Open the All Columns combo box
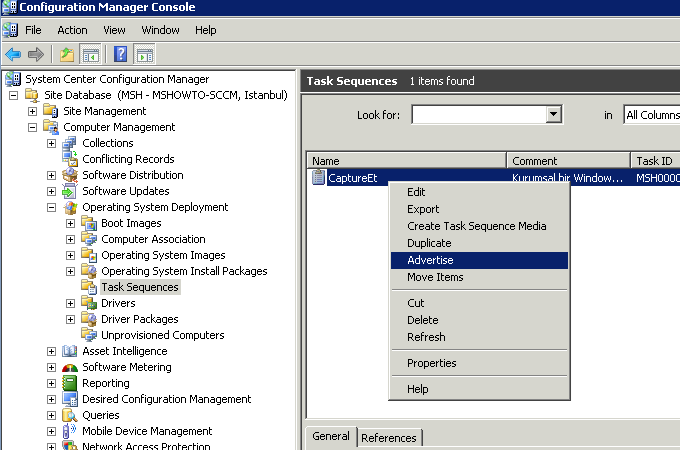Screen dimensions: 680x450 pos(652,115)
